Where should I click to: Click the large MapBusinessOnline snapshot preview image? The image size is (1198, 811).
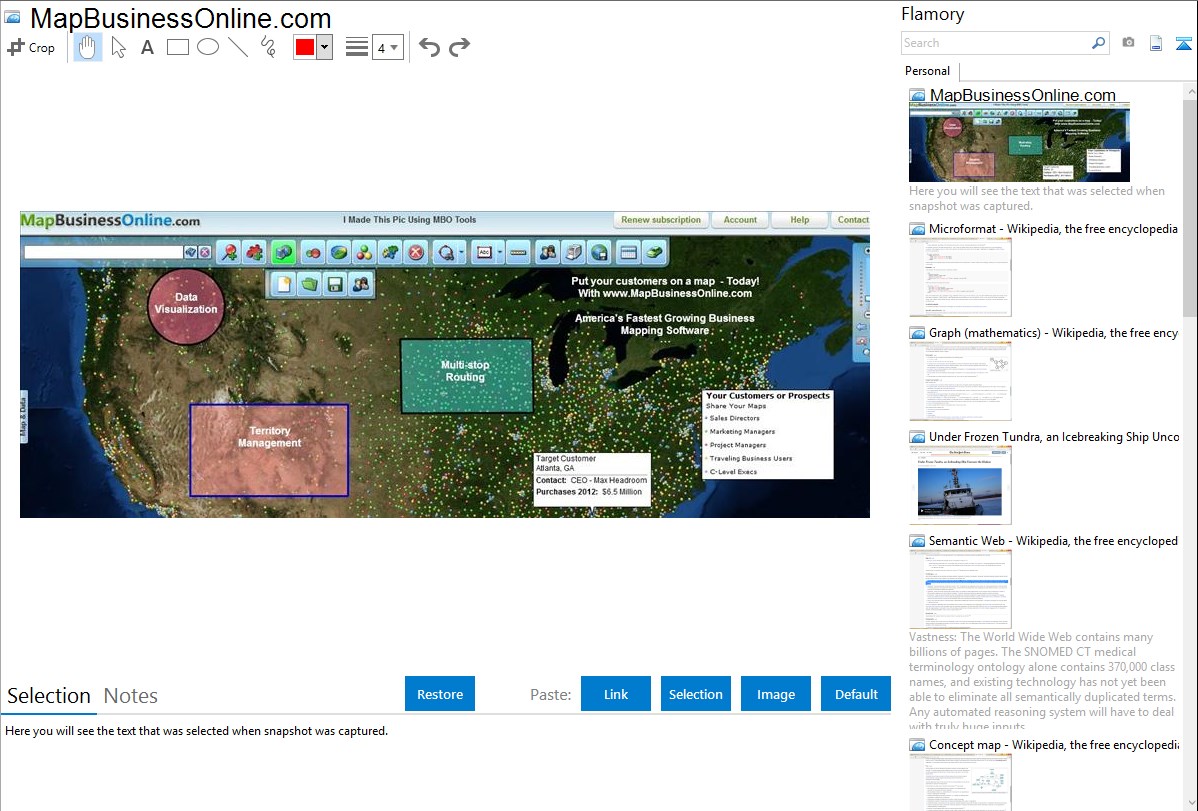[445, 365]
